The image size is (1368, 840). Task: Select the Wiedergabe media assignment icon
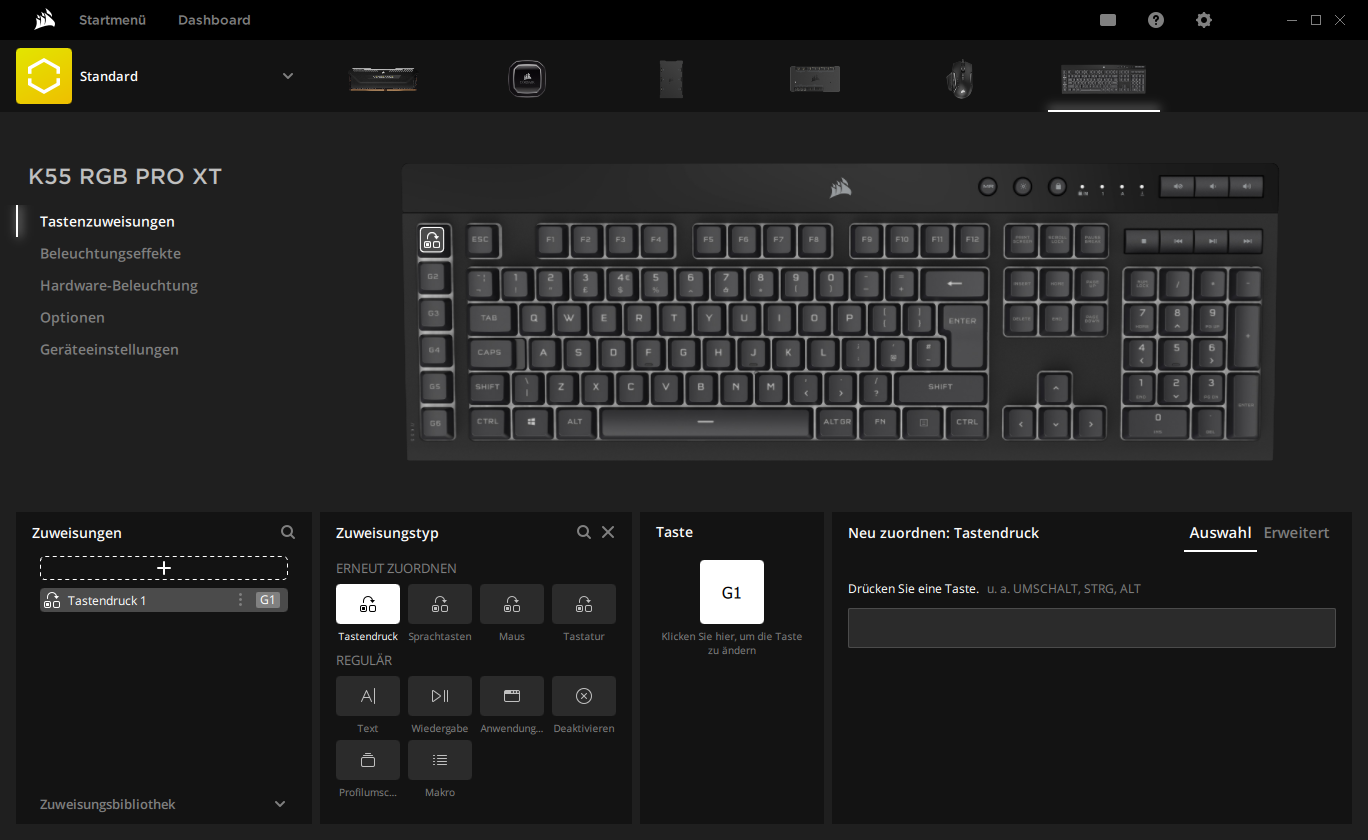(440, 696)
